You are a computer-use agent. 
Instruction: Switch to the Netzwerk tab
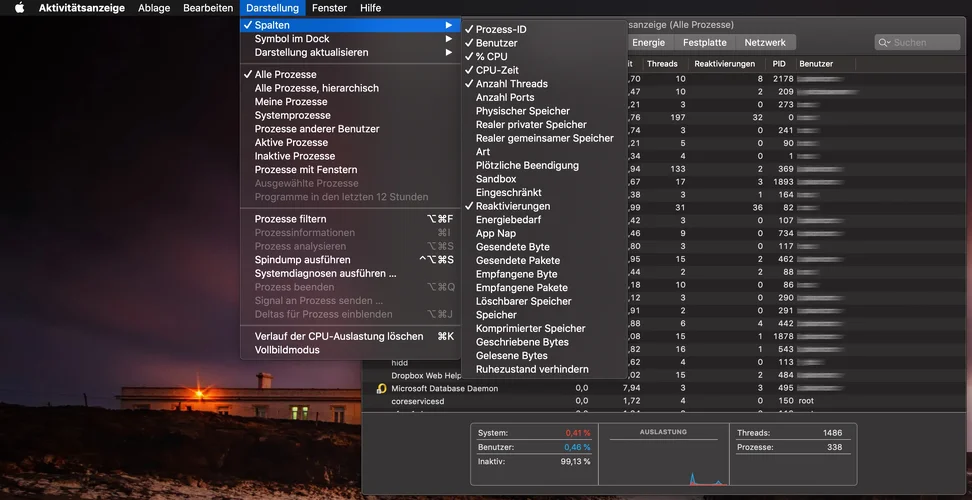coord(765,43)
